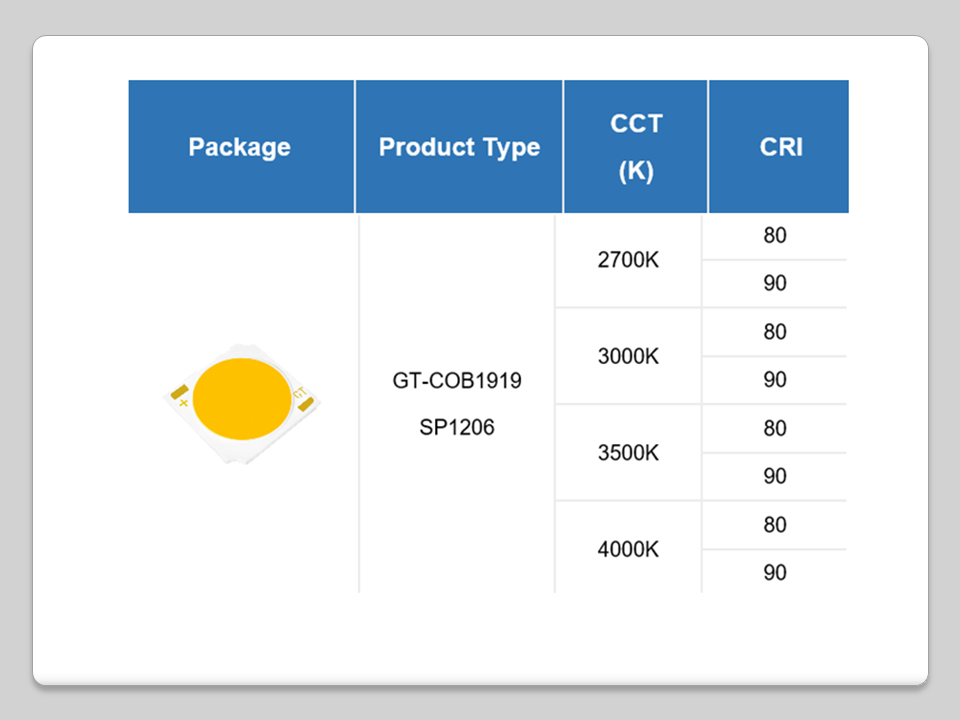Select the Product Type column header

coord(459,147)
